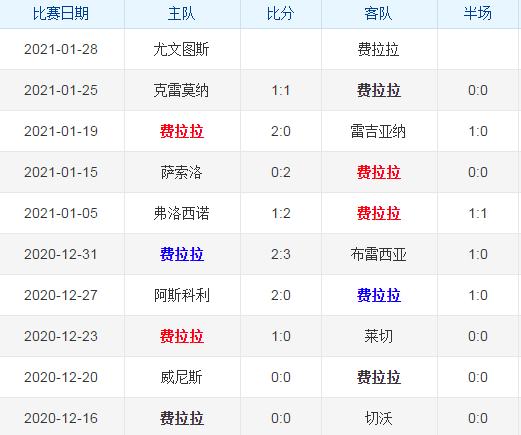Select date 2020-12-27
The width and height of the screenshot is (521, 435).
(61, 295)
